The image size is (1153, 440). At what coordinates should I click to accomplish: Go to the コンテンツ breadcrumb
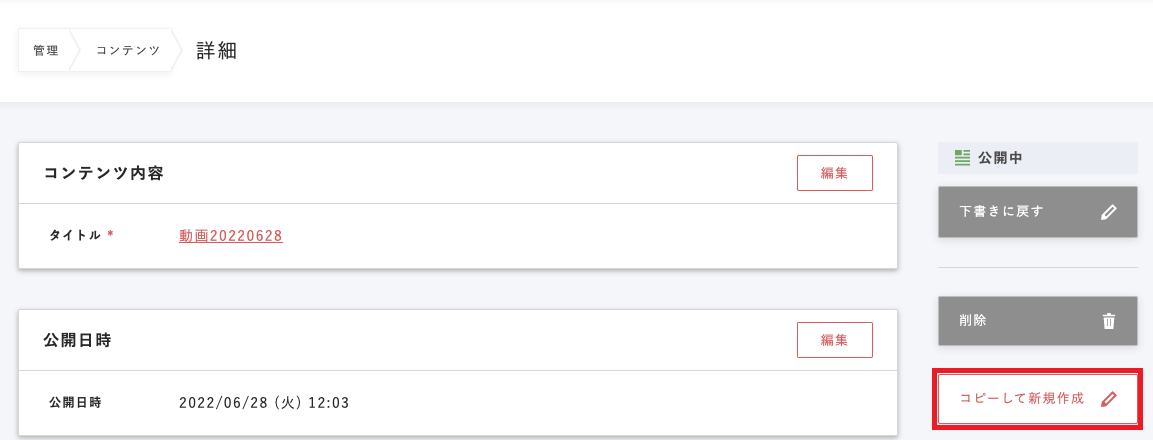127,51
